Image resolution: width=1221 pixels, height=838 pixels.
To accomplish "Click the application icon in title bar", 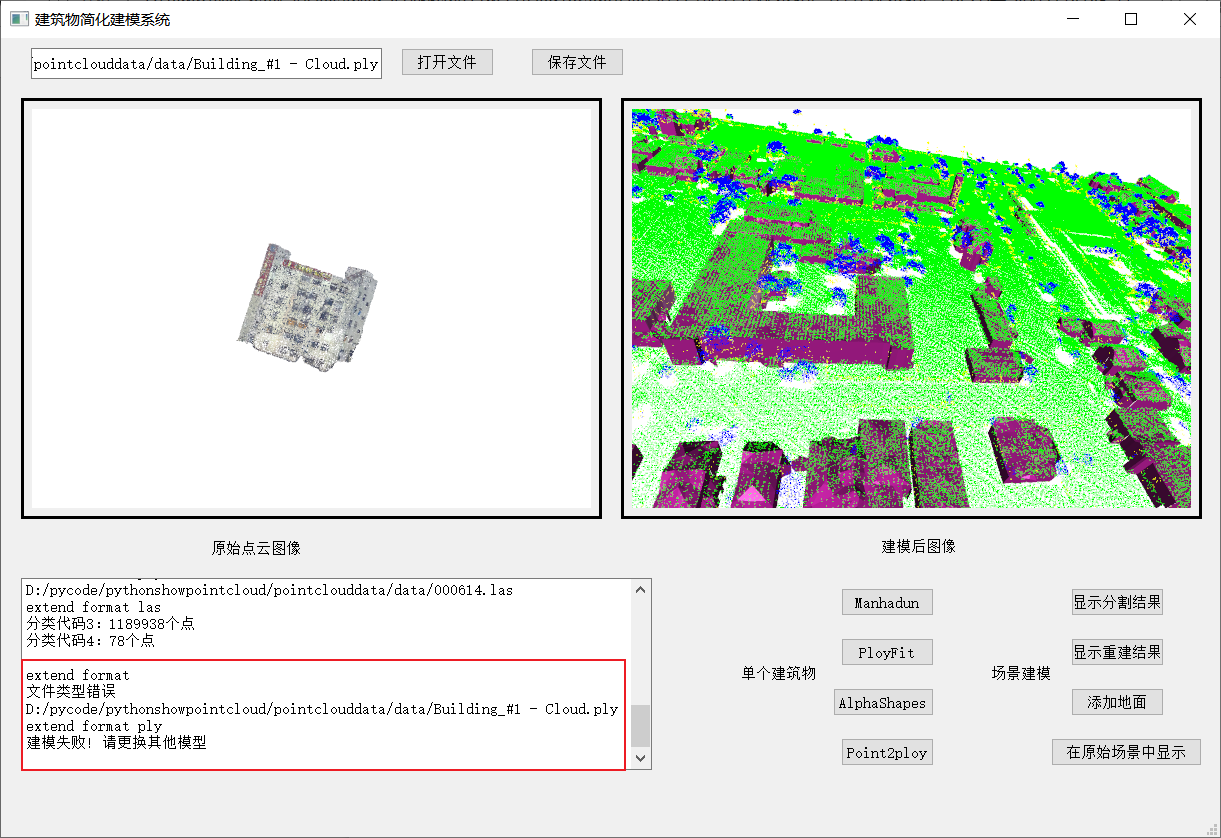I will [19, 19].
